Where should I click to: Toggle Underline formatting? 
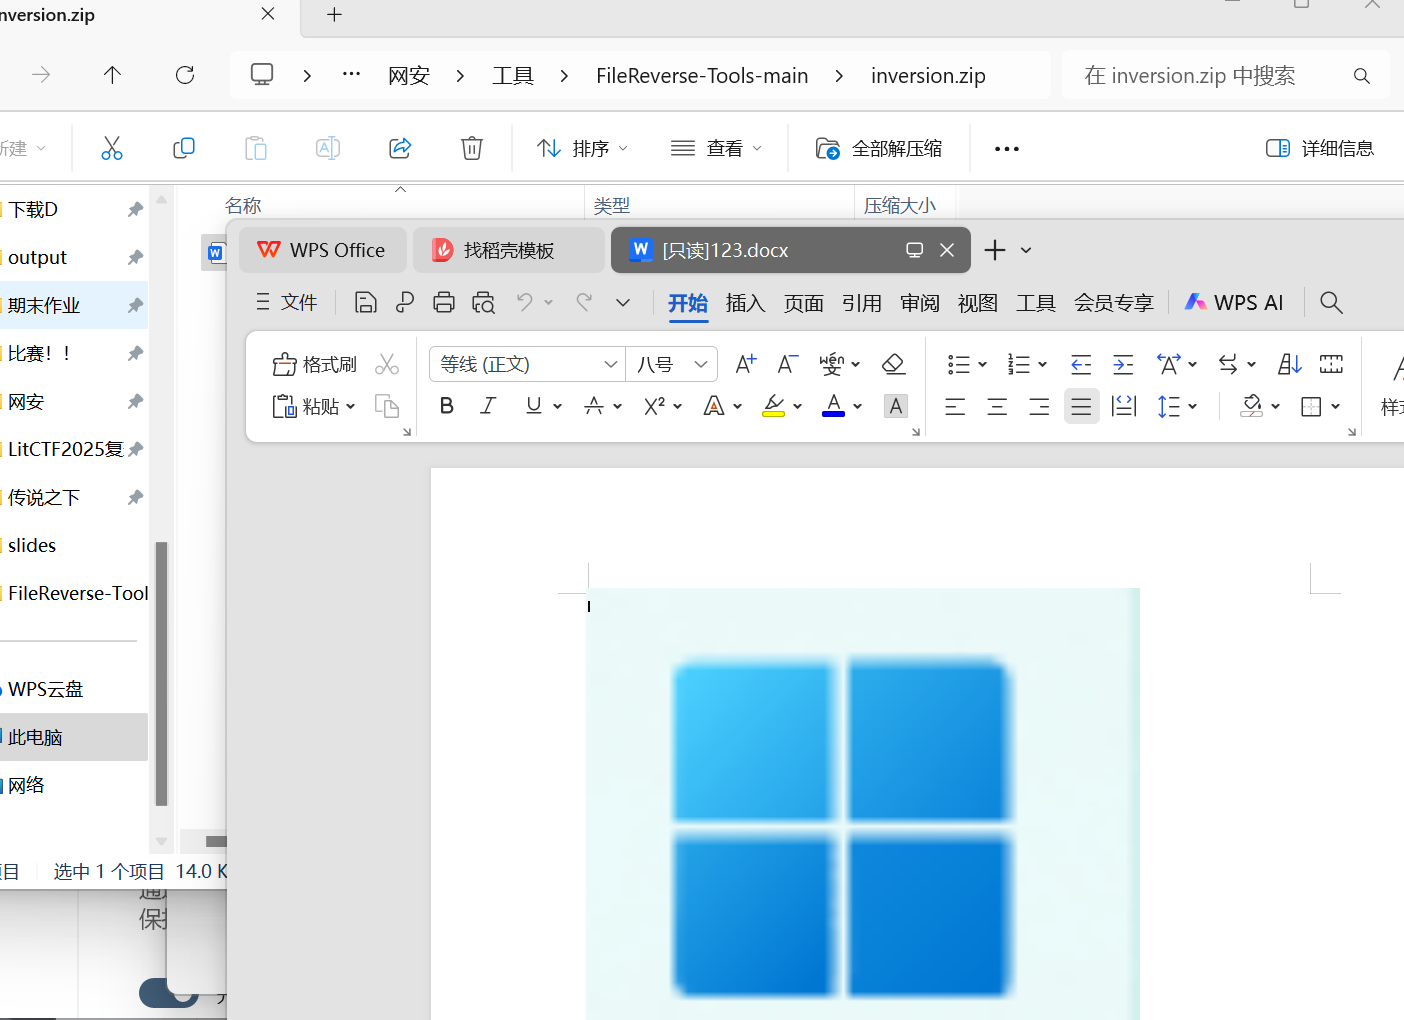click(534, 406)
